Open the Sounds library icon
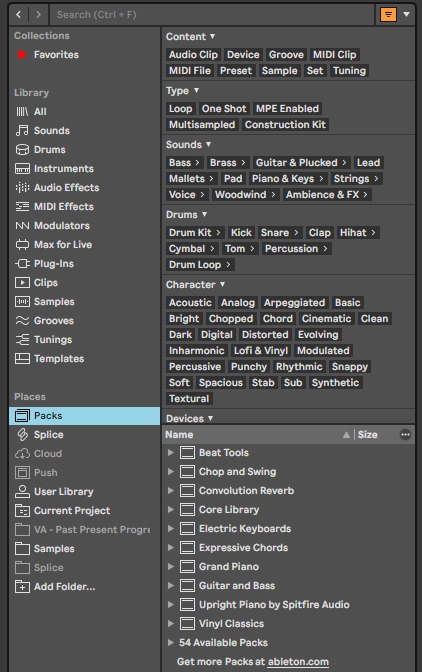Image resolution: width=422 pixels, height=672 pixels. point(22,131)
